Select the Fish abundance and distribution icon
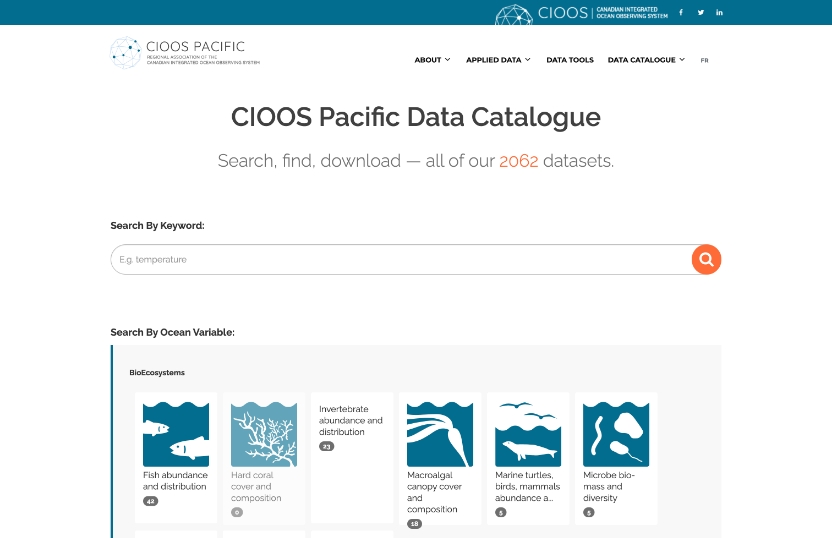This screenshot has height=538, width=832. click(176, 434)
